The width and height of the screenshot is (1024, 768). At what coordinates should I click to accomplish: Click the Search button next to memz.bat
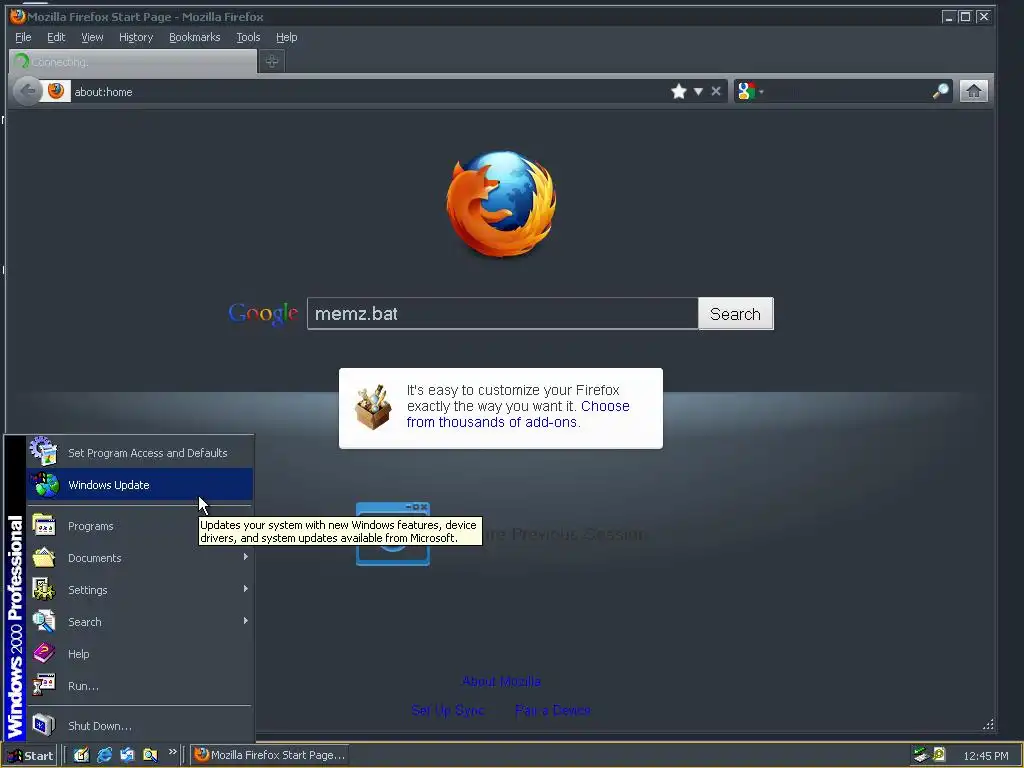[x=735, y=313]
